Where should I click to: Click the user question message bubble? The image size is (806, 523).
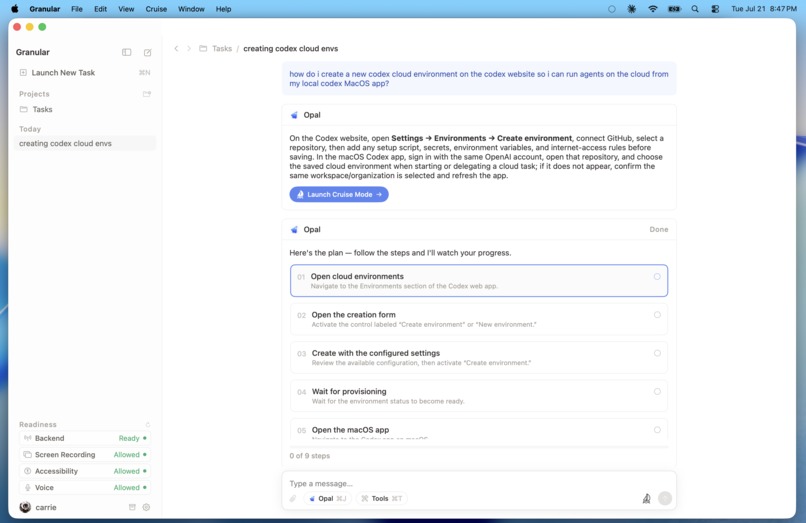click(x=479, y=79)
